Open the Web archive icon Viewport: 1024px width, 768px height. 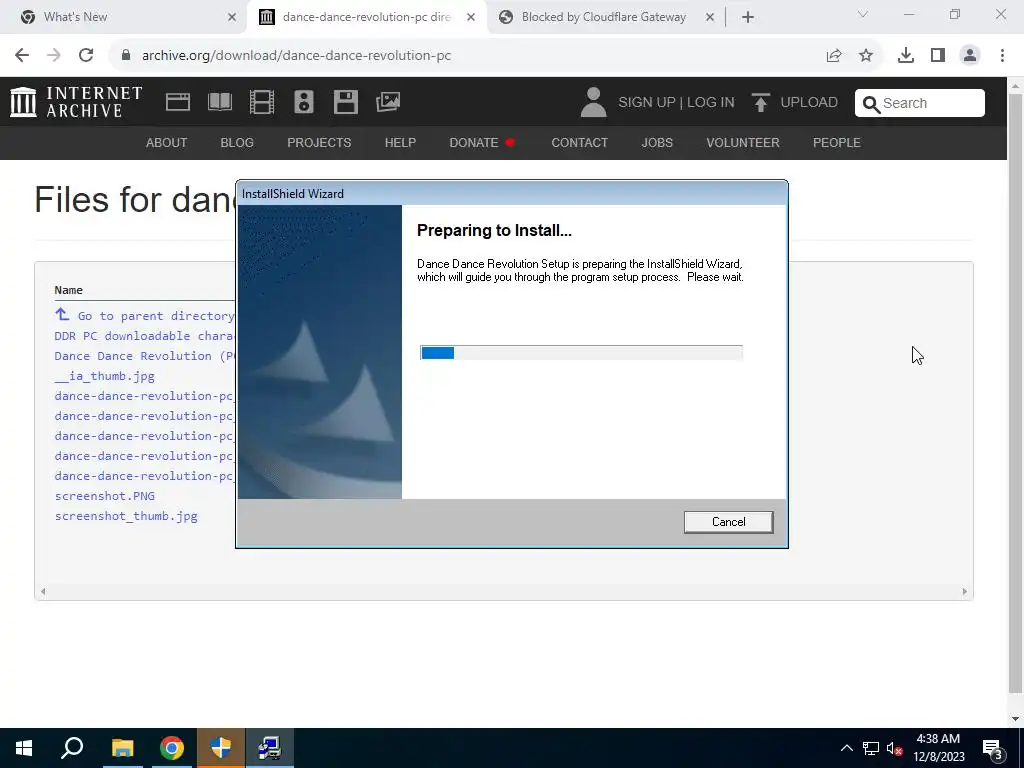click(x=178, y=102)
